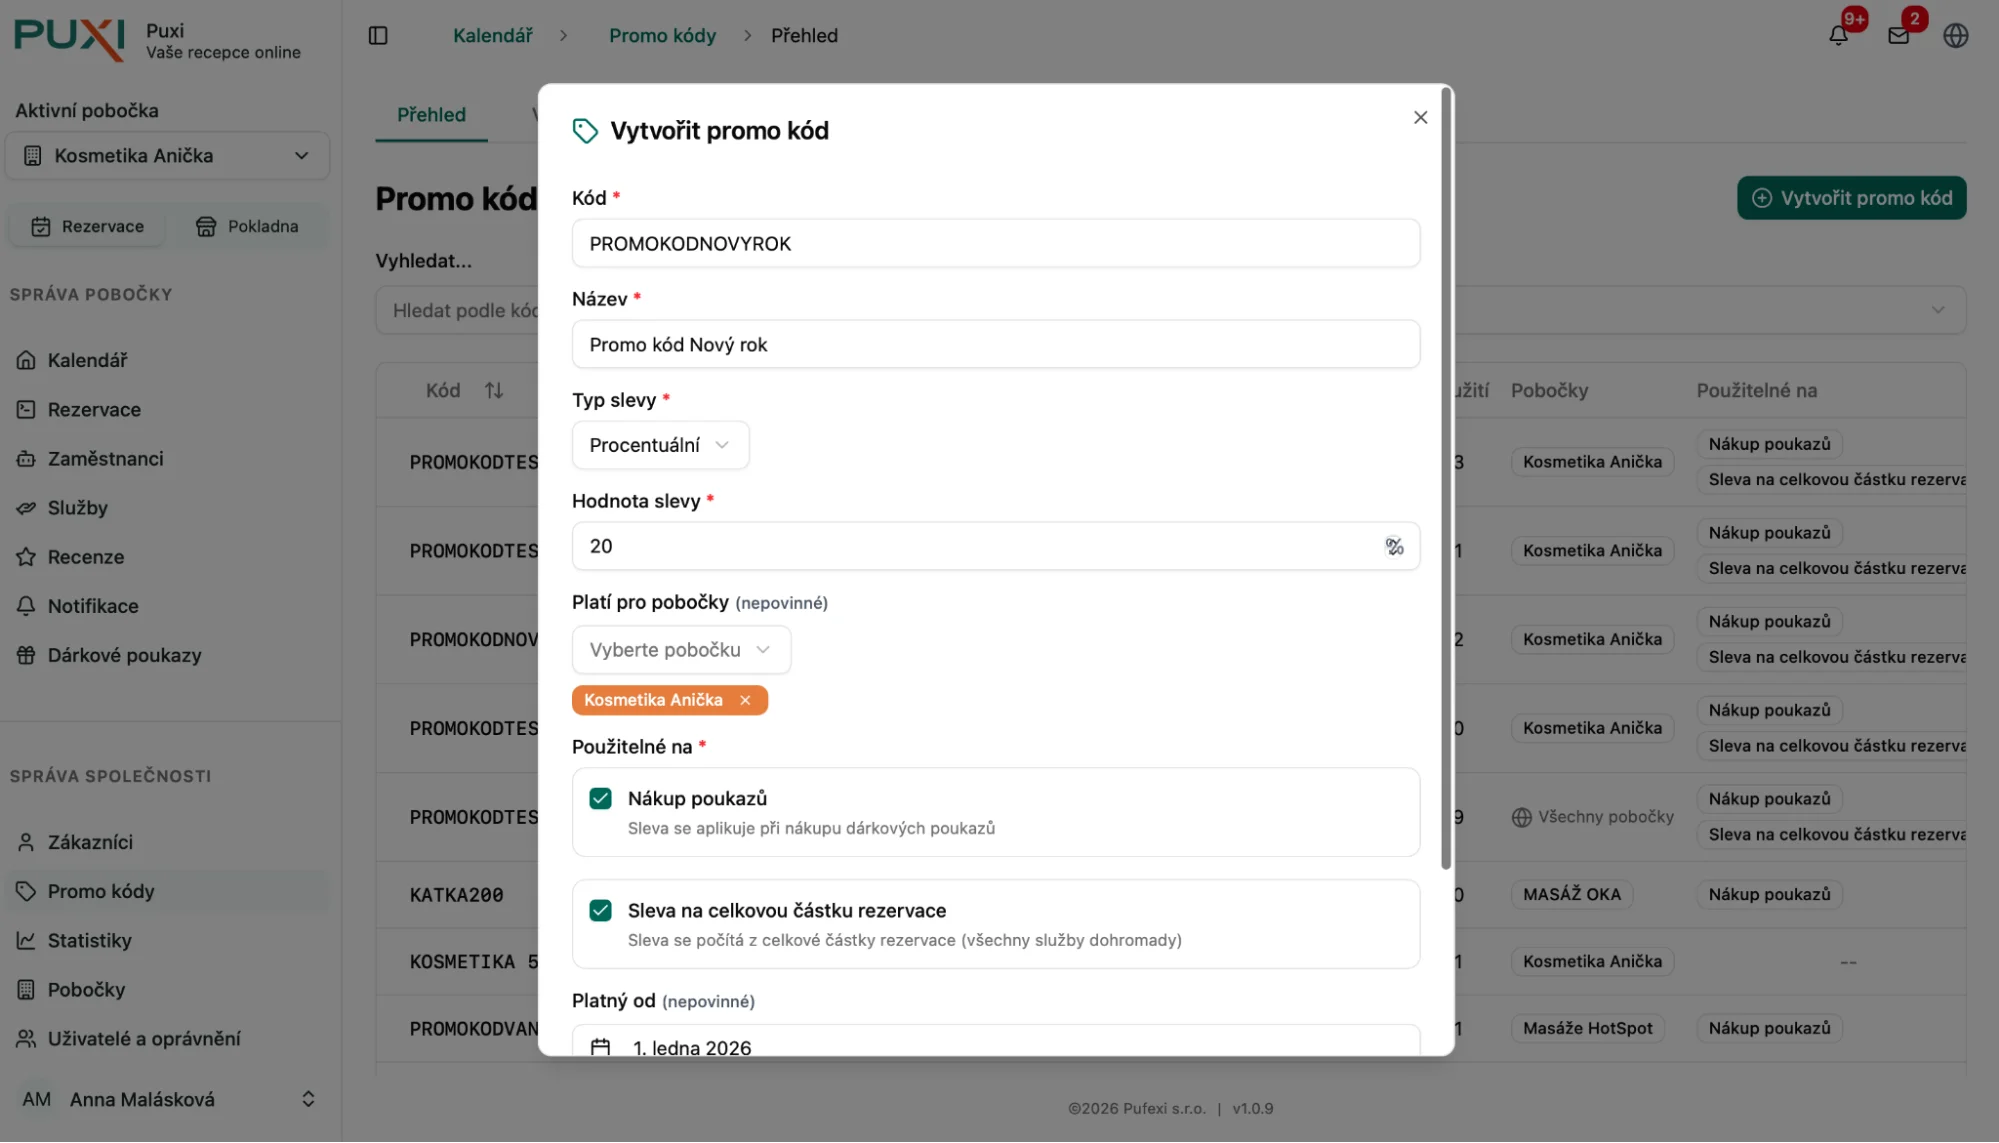The image size is (1999, 1143).
Task: Expand the Vyberte pobočku dropdown
Action: pos(680,650)
